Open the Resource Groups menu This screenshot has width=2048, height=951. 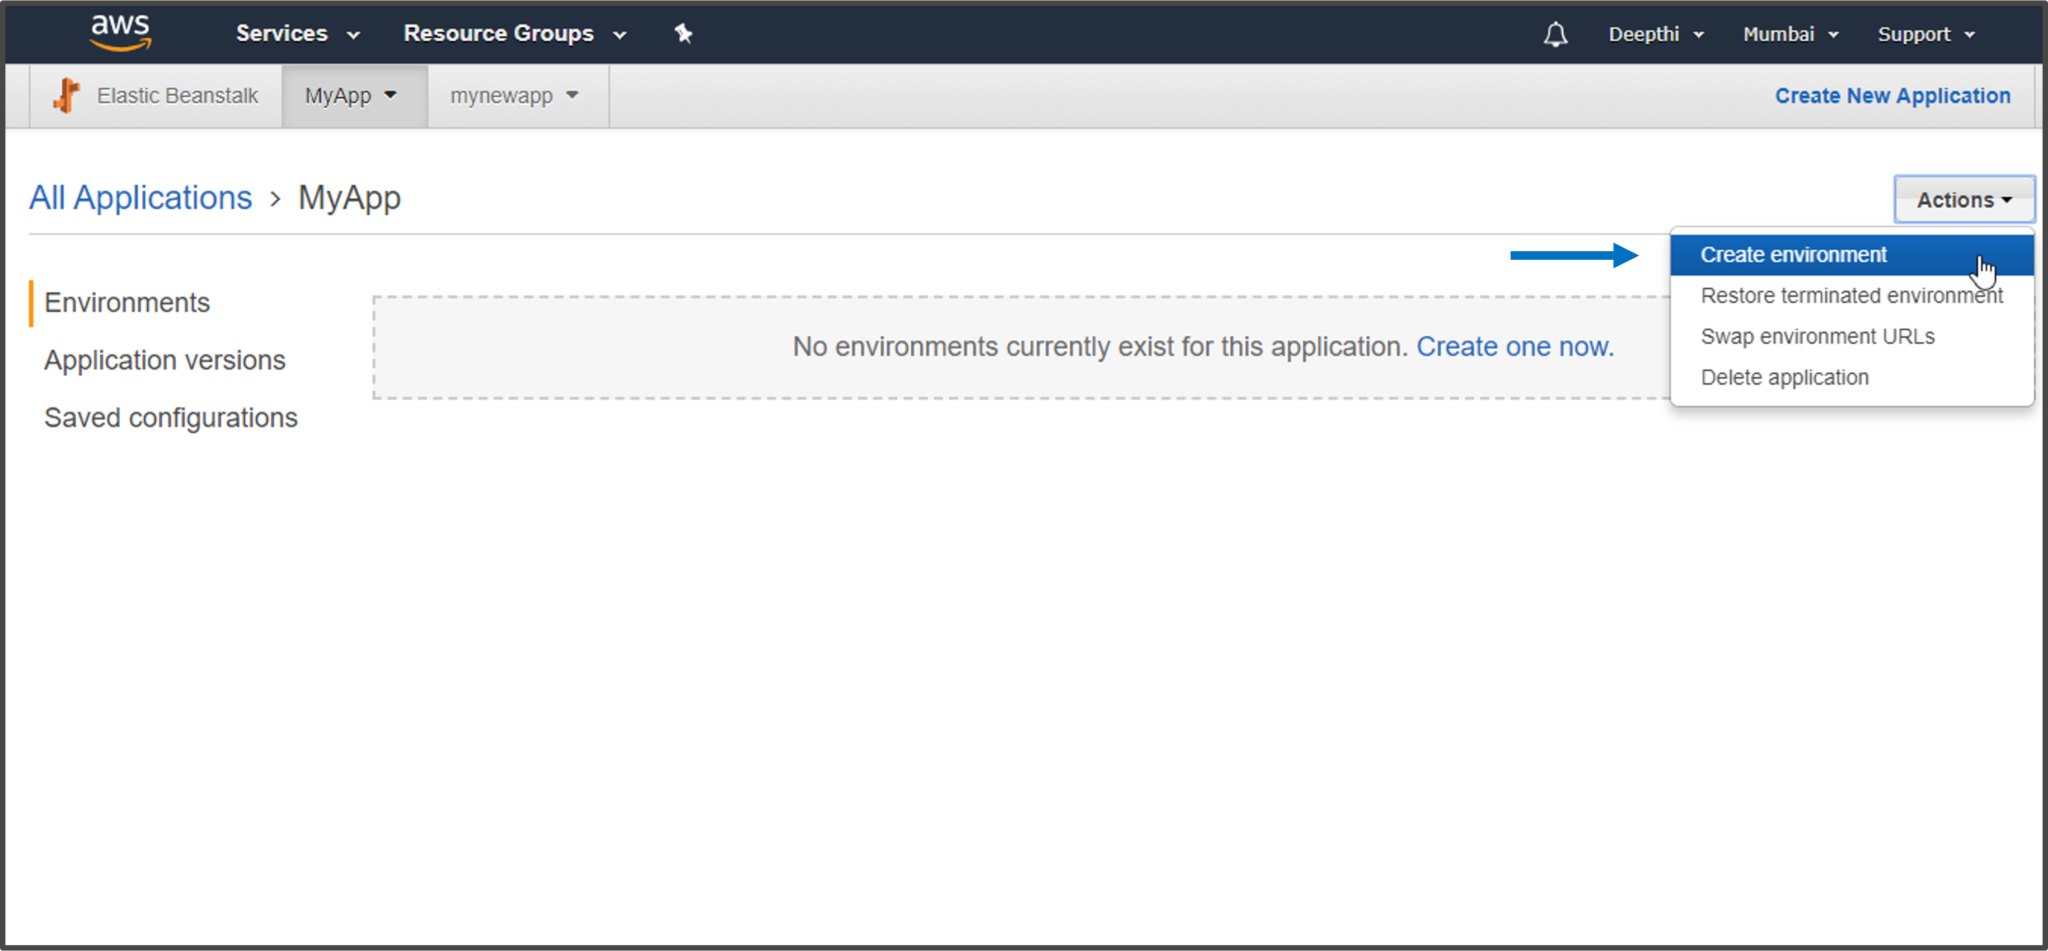click(x=515, y=34)
